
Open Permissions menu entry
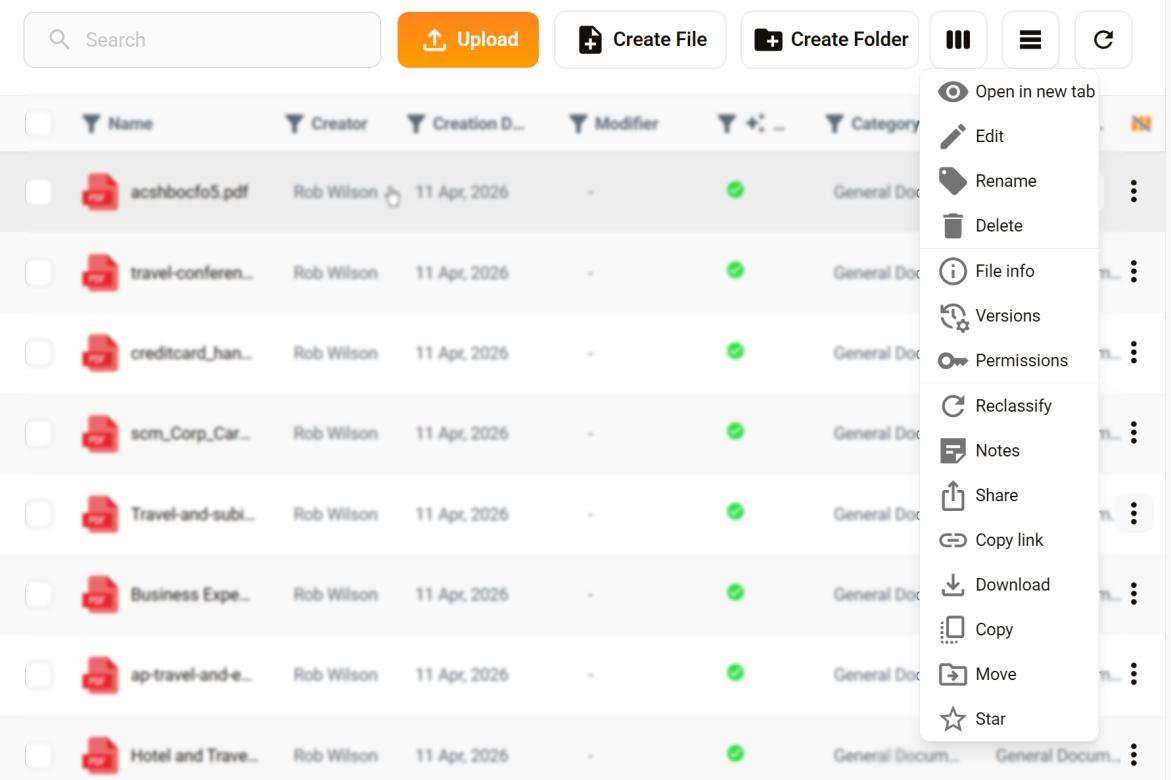point(1009,360)
